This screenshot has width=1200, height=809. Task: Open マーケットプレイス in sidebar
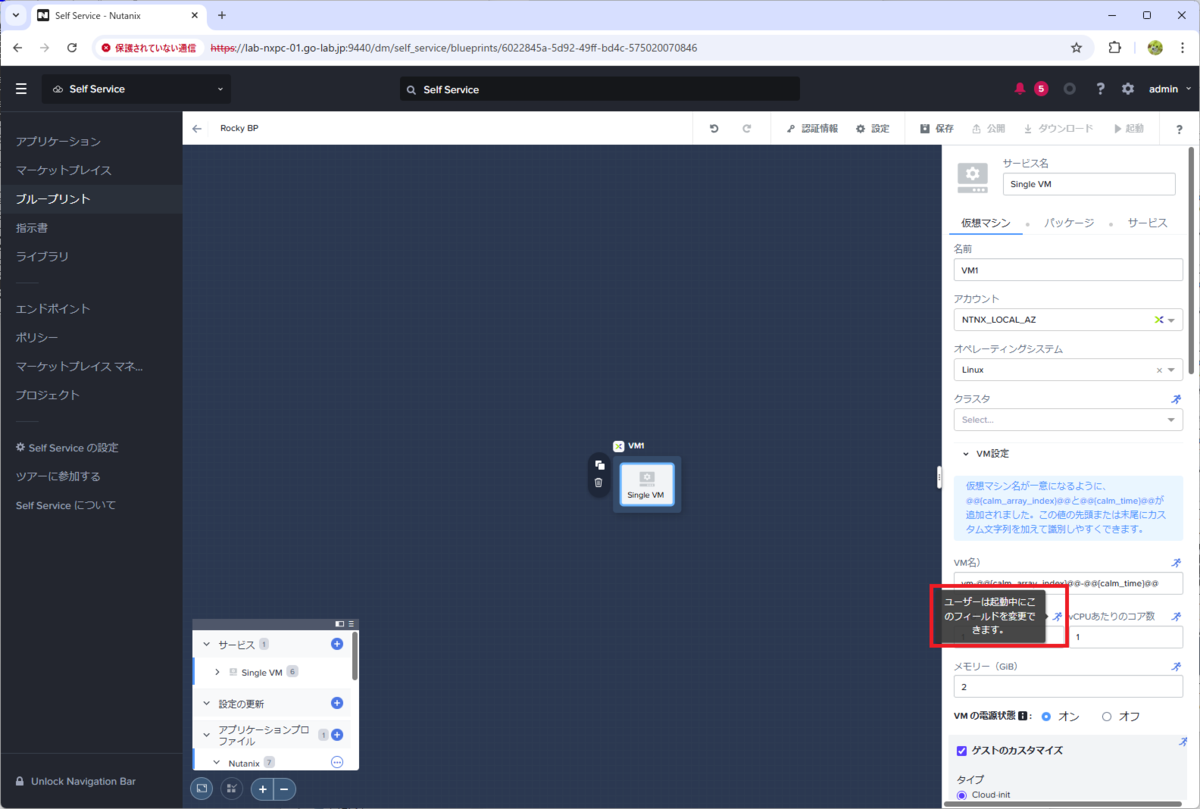click(64, 170)
